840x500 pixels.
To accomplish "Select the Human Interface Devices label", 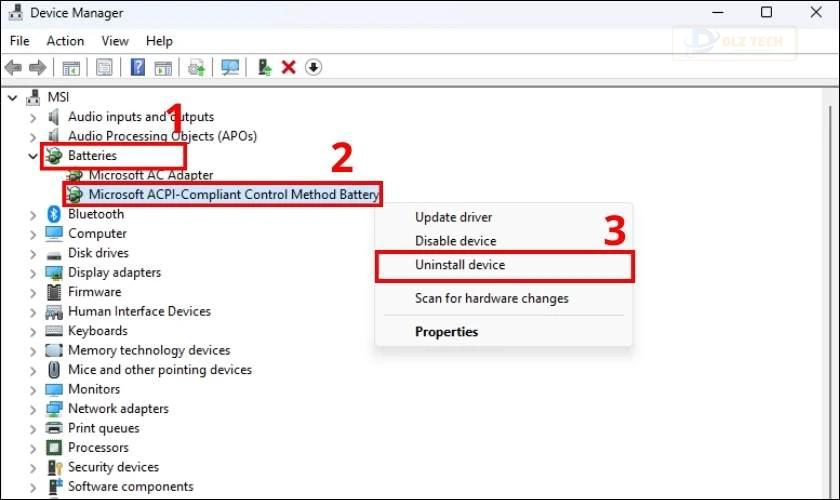I will (139, 311).
